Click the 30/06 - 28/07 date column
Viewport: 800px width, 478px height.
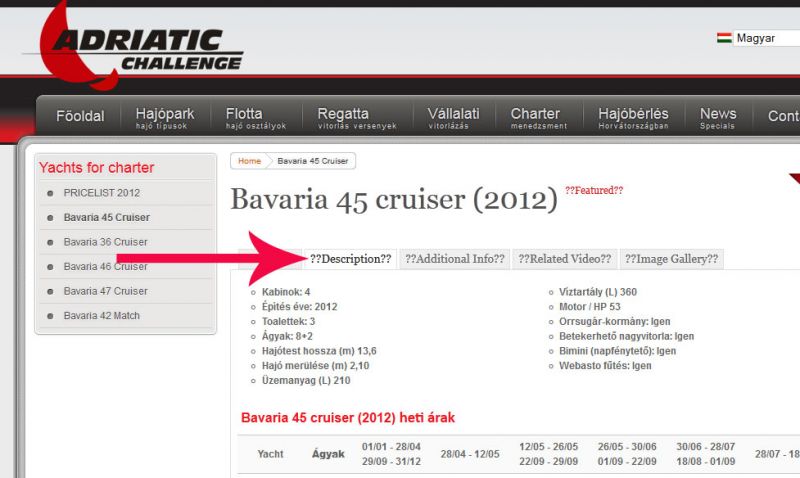[706, 454]
